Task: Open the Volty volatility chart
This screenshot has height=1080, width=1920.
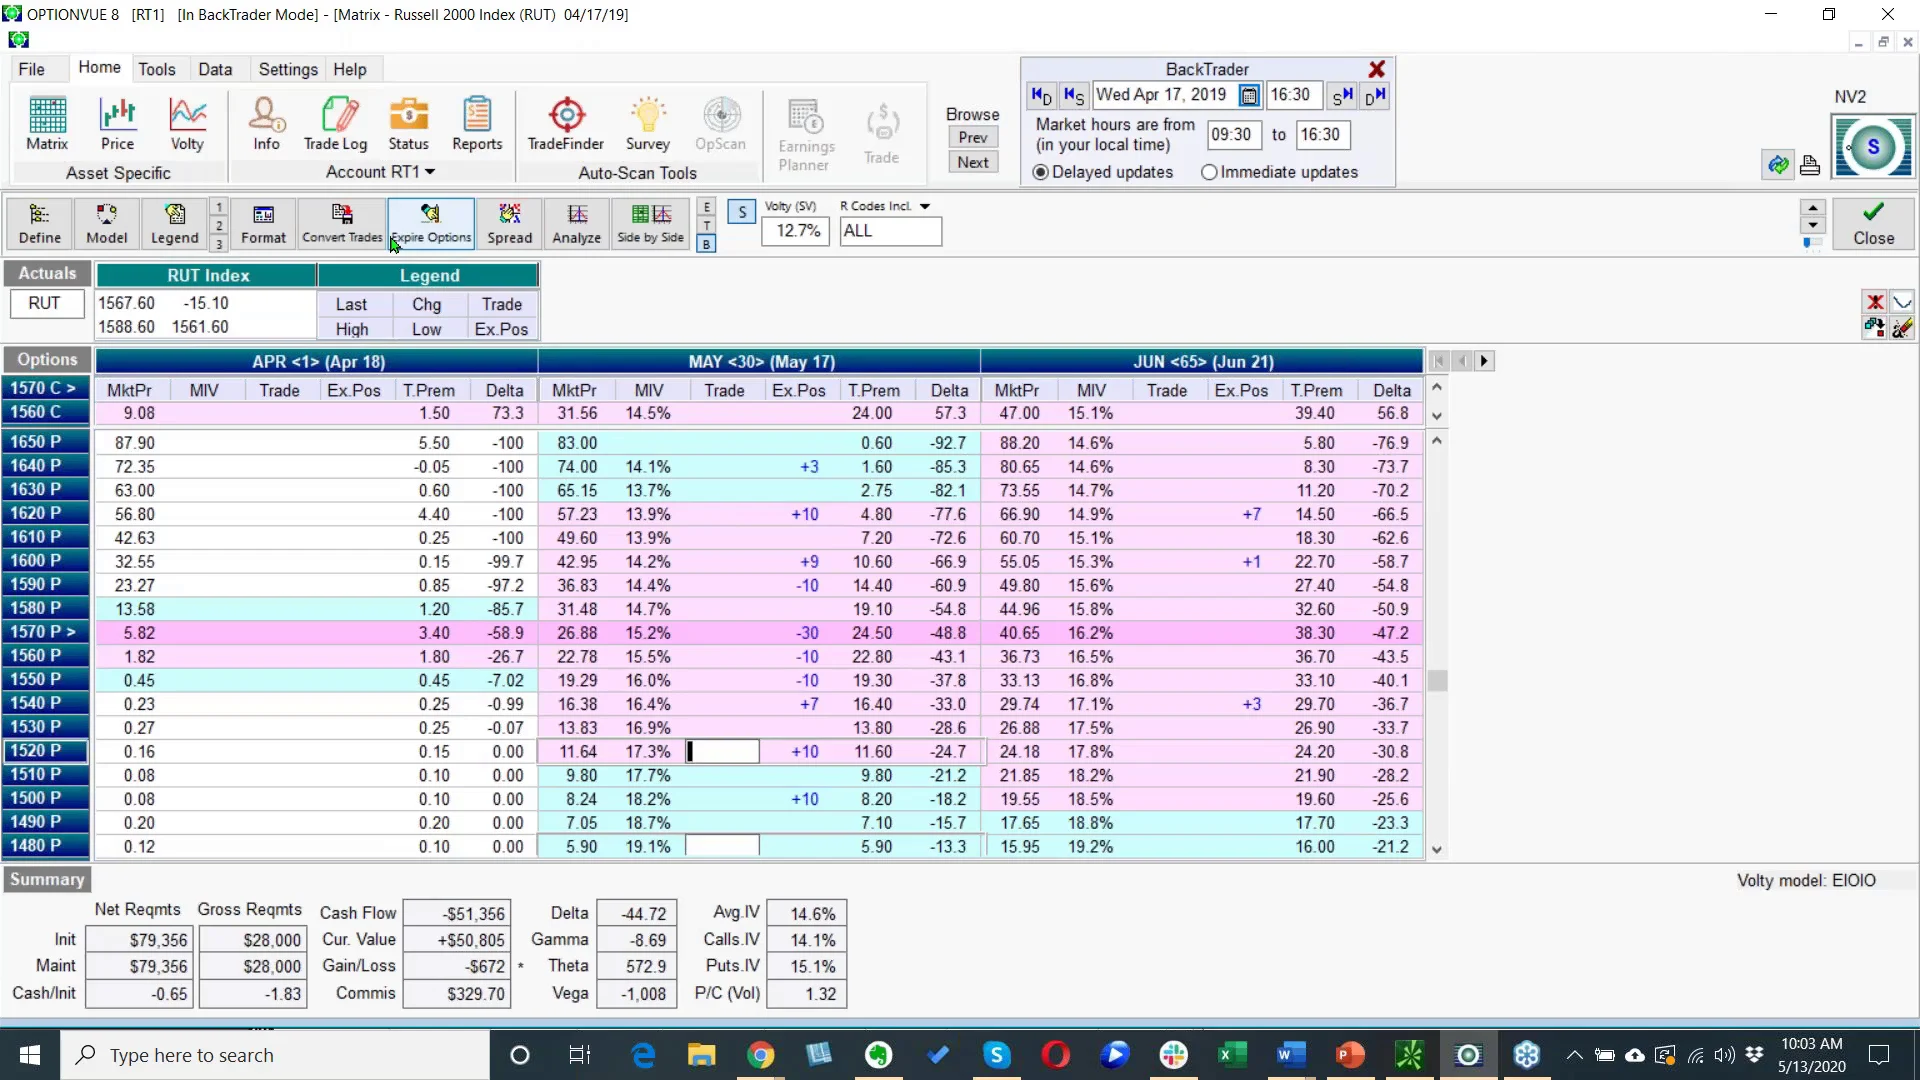Action: coord(187,124)
